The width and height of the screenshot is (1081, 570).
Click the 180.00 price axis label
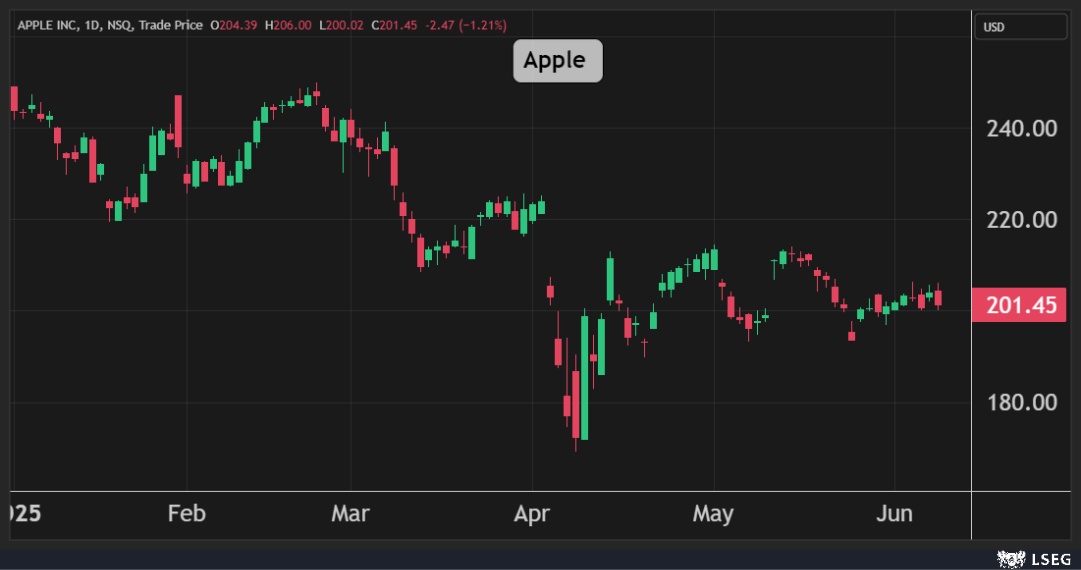[x=1020, y=402]
